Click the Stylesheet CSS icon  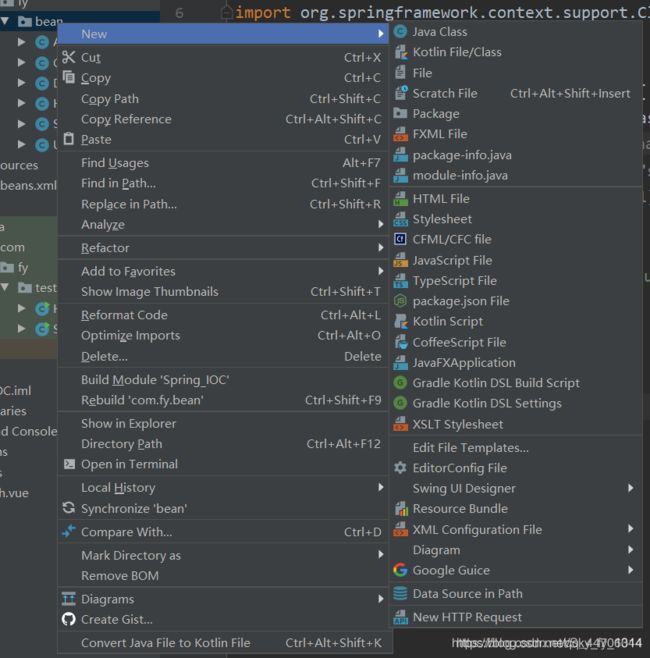pos(401,219)
